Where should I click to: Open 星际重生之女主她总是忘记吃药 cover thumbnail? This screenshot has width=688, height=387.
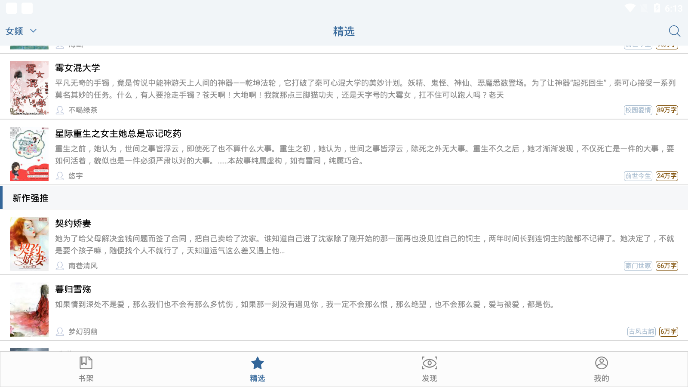click(29, 154)
